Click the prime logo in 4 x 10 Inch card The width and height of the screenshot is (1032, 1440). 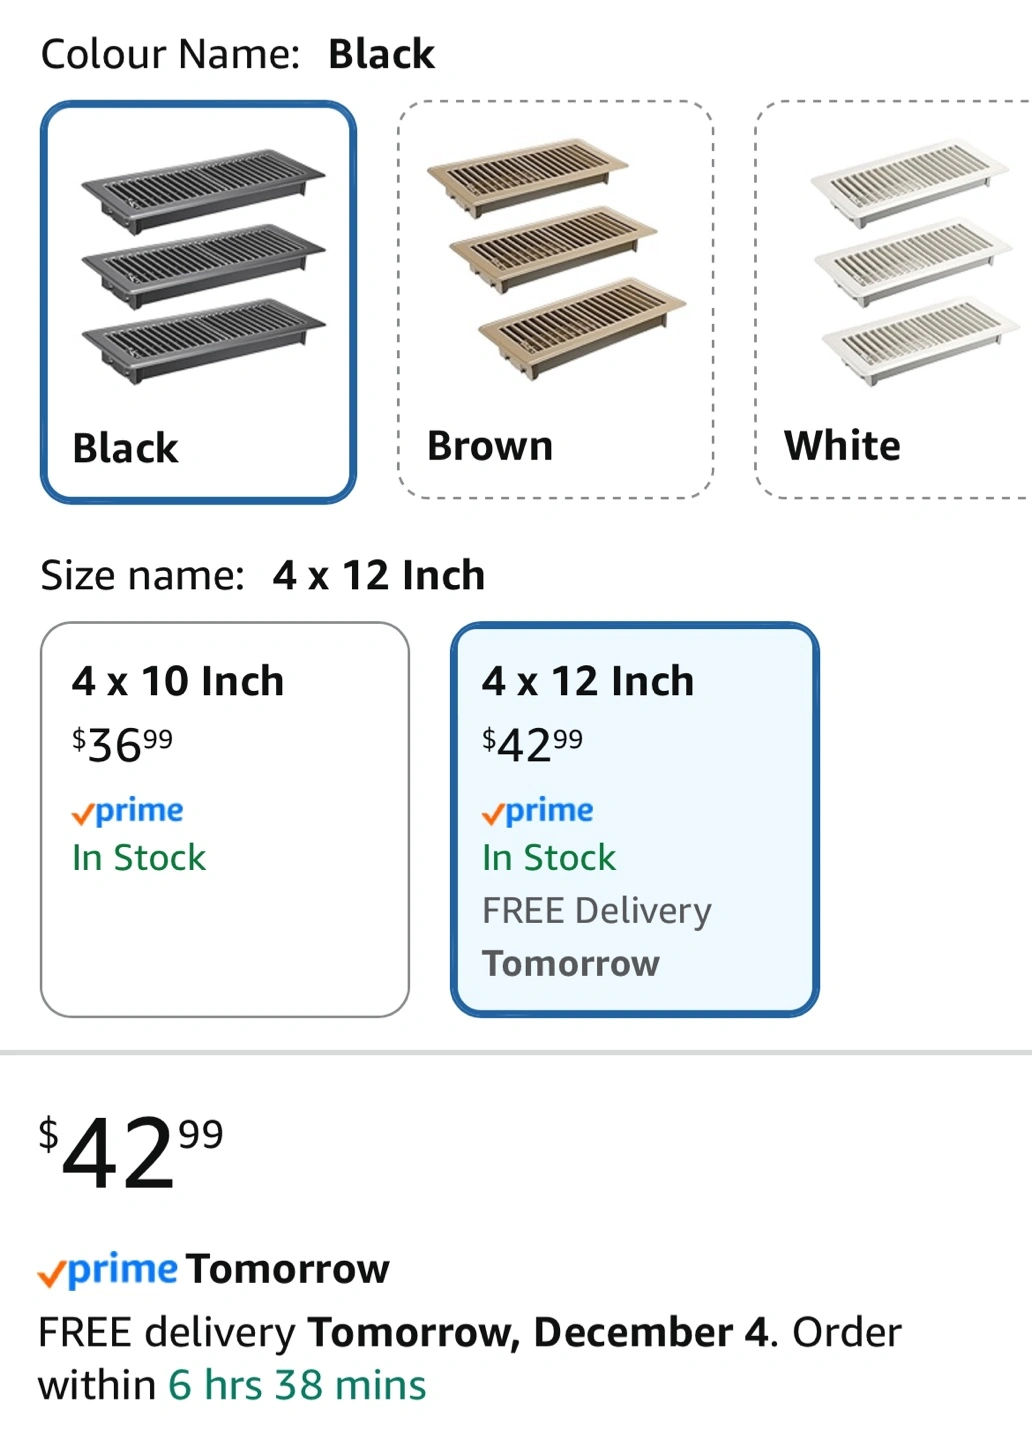128,811
